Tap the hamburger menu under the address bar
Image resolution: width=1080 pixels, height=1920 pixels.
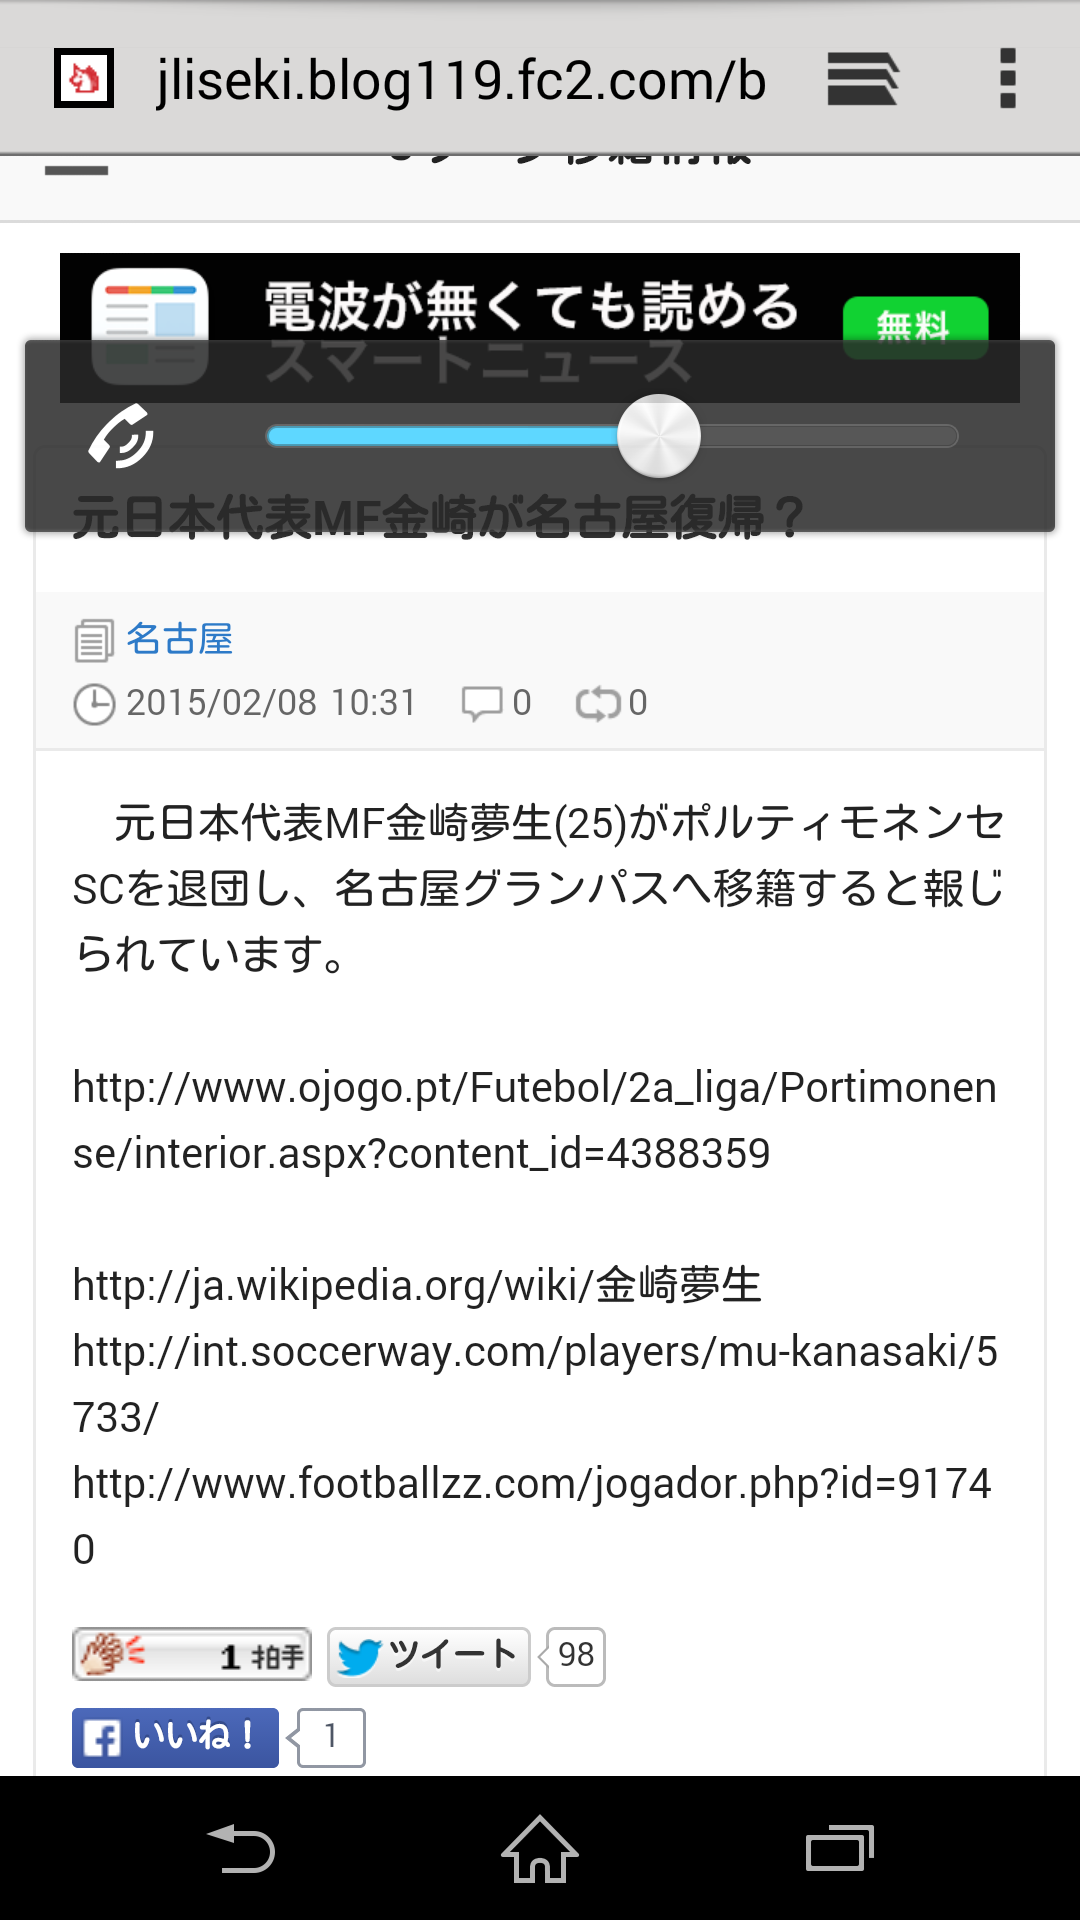(76, 170)
